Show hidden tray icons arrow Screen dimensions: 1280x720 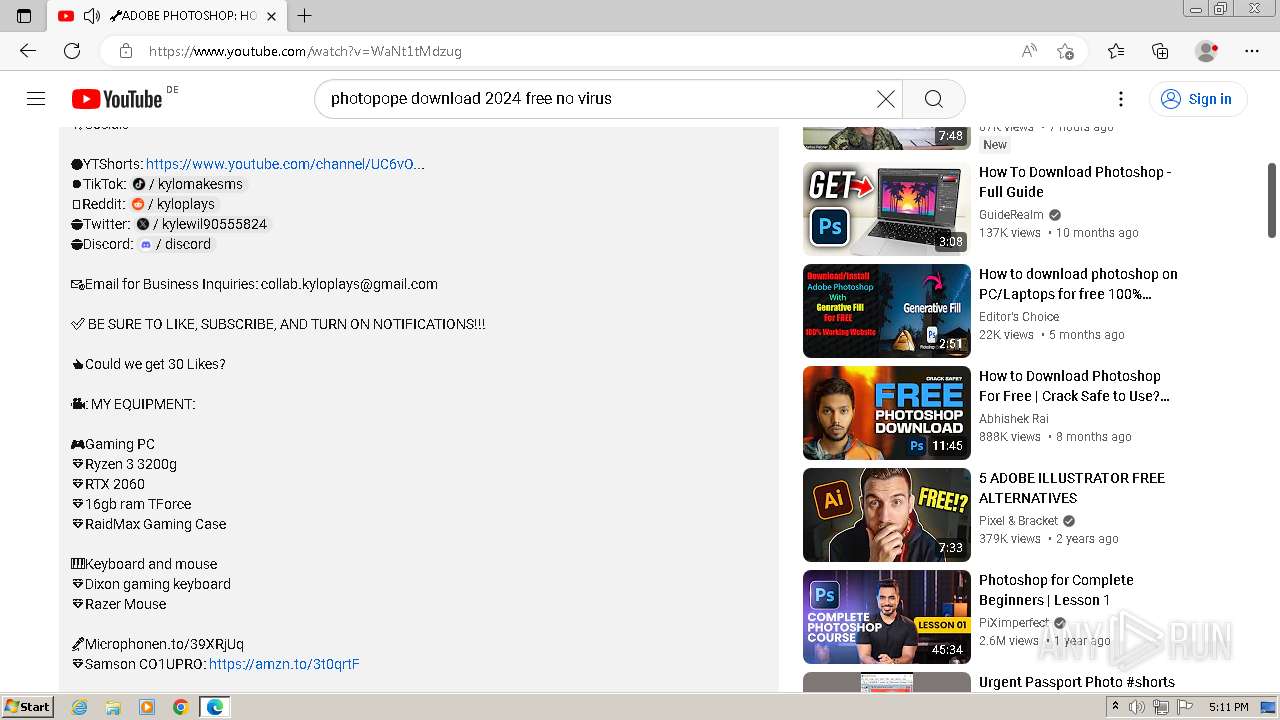[x=1115, y=707]
